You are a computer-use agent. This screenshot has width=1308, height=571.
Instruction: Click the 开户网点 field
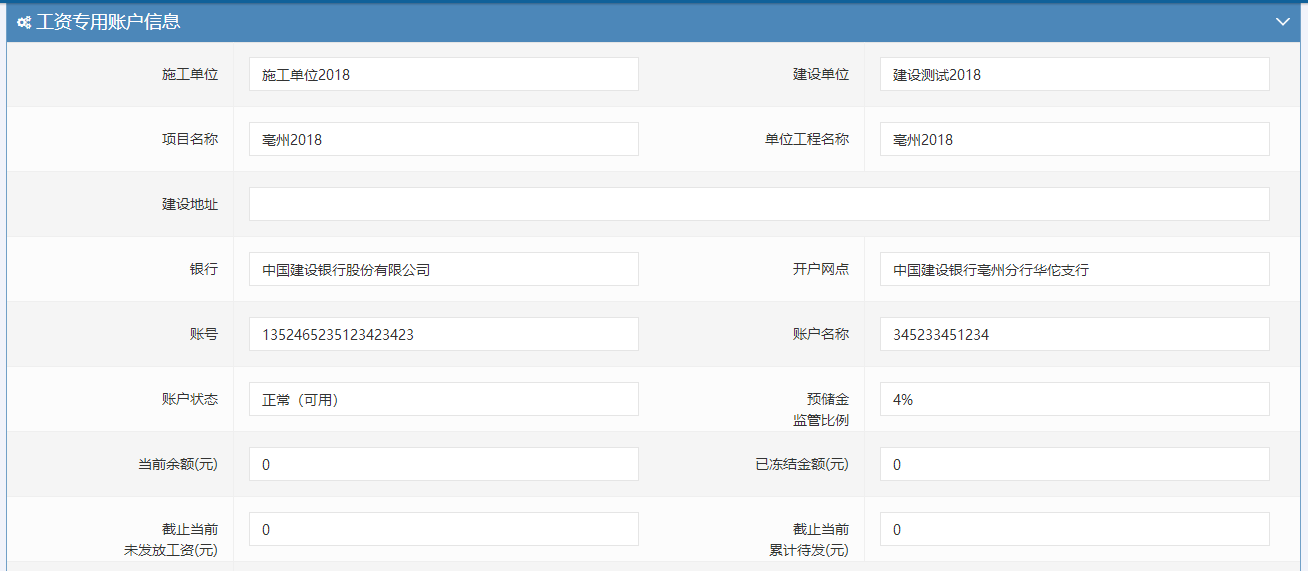click(1074, 269)
